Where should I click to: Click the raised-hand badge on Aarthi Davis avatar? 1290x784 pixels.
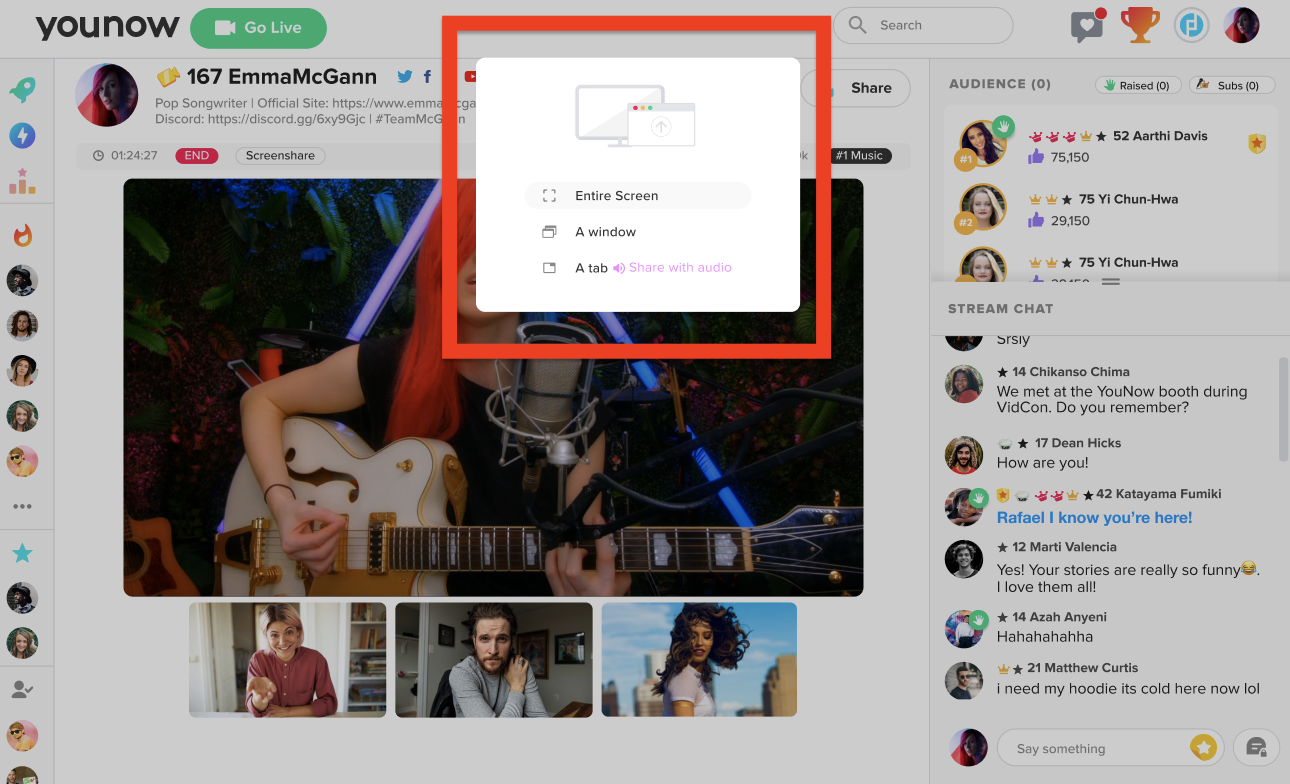1005,127
